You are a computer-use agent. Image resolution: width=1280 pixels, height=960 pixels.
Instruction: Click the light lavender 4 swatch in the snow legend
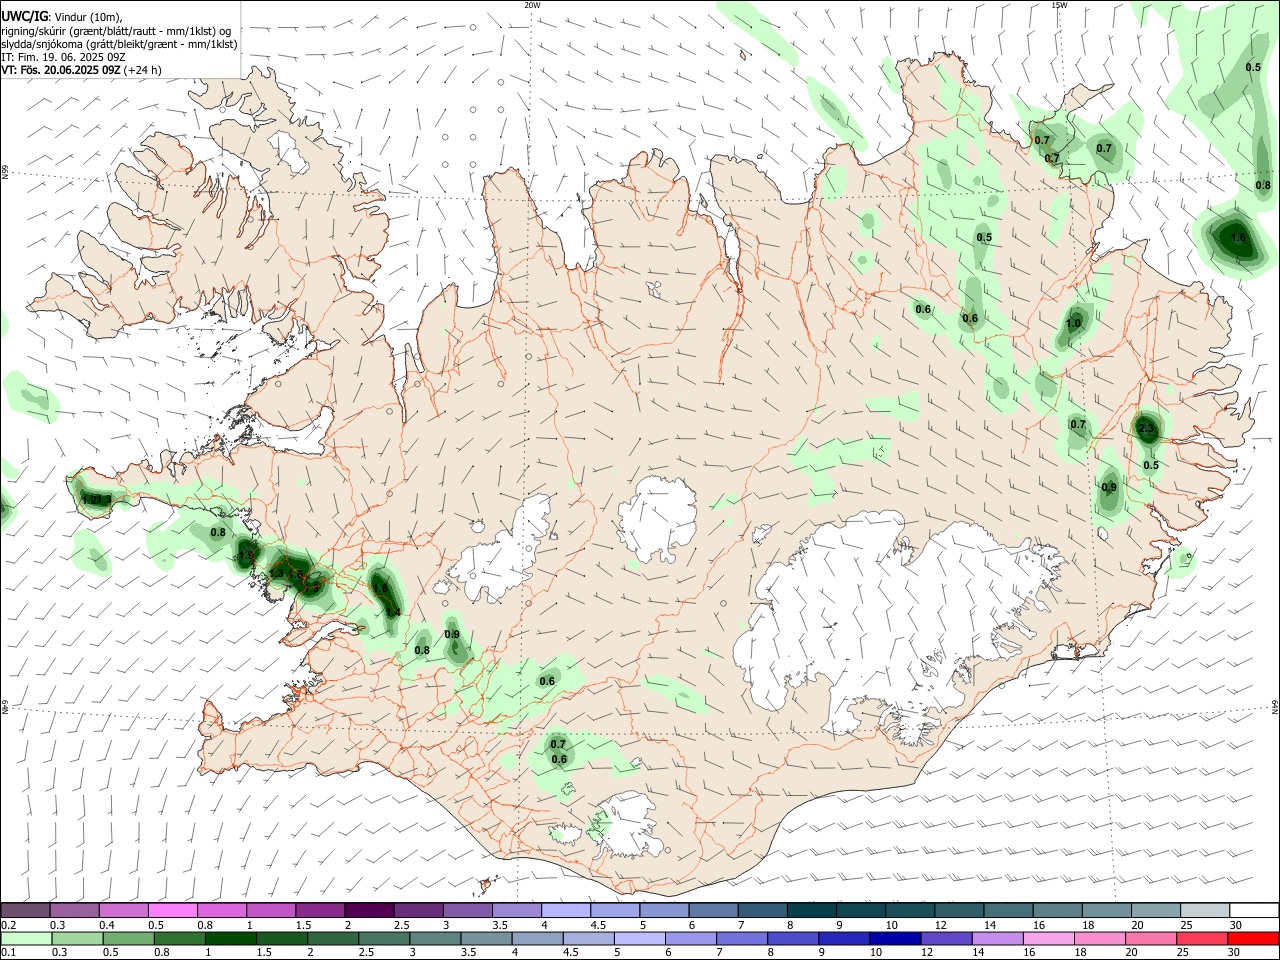point(564,911)
